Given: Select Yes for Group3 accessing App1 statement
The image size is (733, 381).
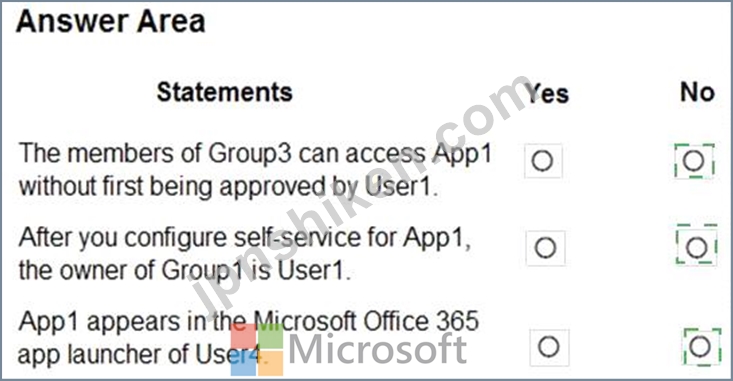Looking at the screenshot, I should click(x=543, y=161).
